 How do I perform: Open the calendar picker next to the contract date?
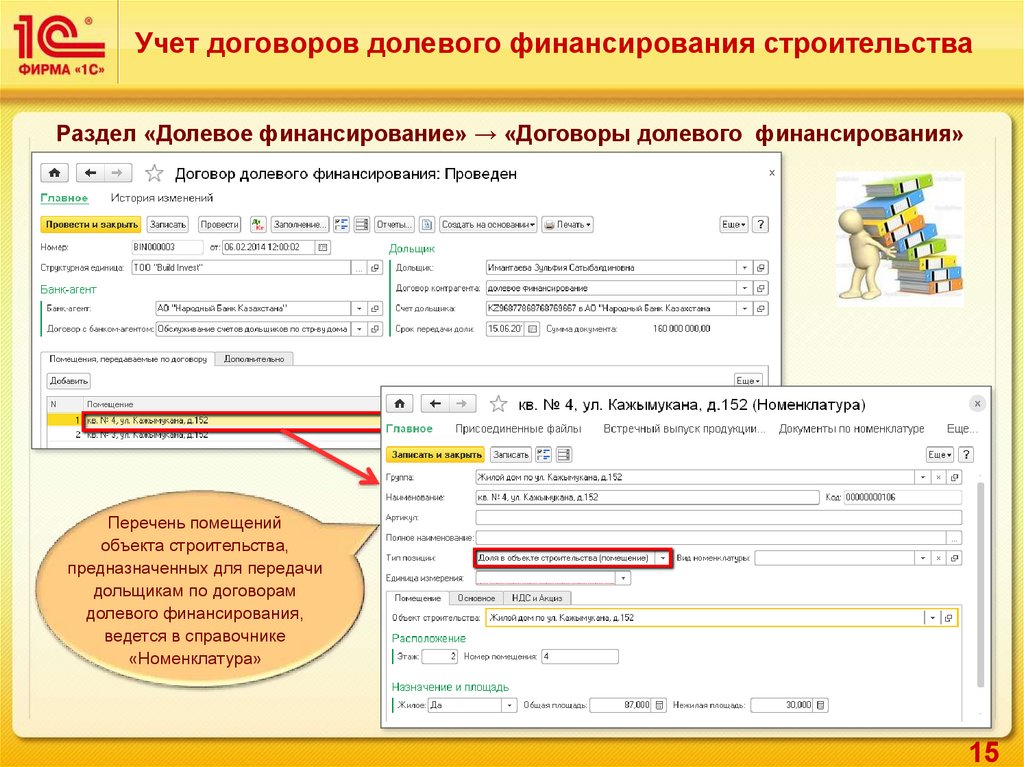[322, 247]
